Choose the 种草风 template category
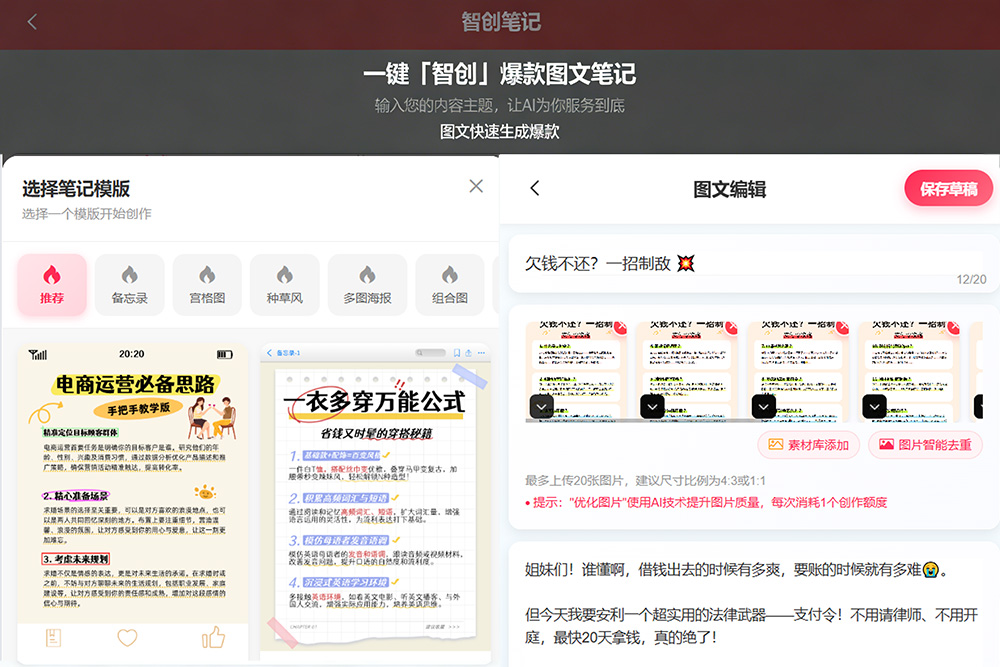Viewport: 1000px width, 667px height. point(284,284)
